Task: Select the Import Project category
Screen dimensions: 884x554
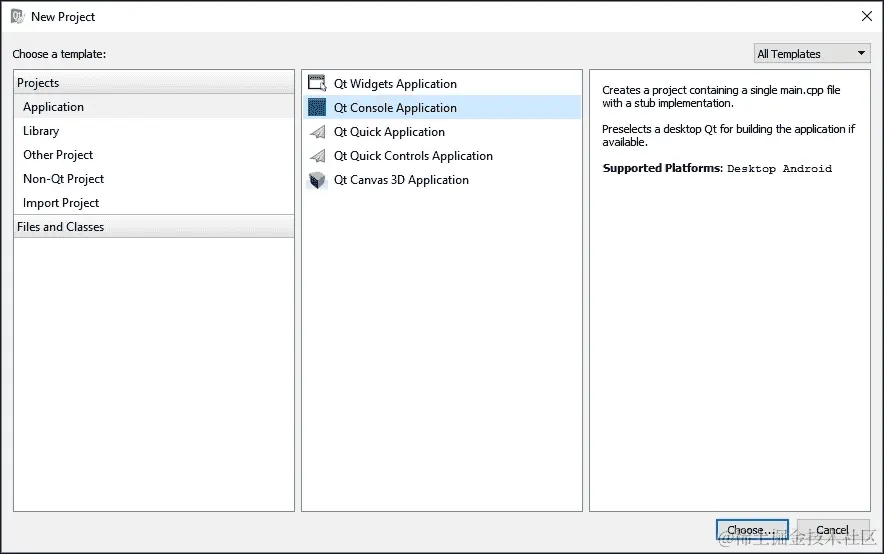Action: click(154, 203)
